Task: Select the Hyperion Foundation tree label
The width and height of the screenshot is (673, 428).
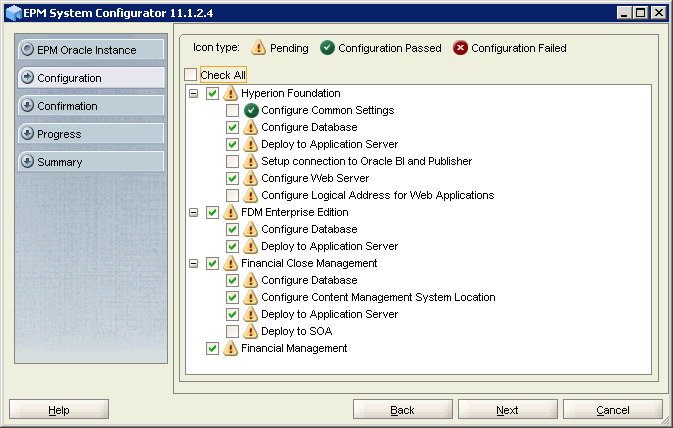Action: click(x=291, y=93)
